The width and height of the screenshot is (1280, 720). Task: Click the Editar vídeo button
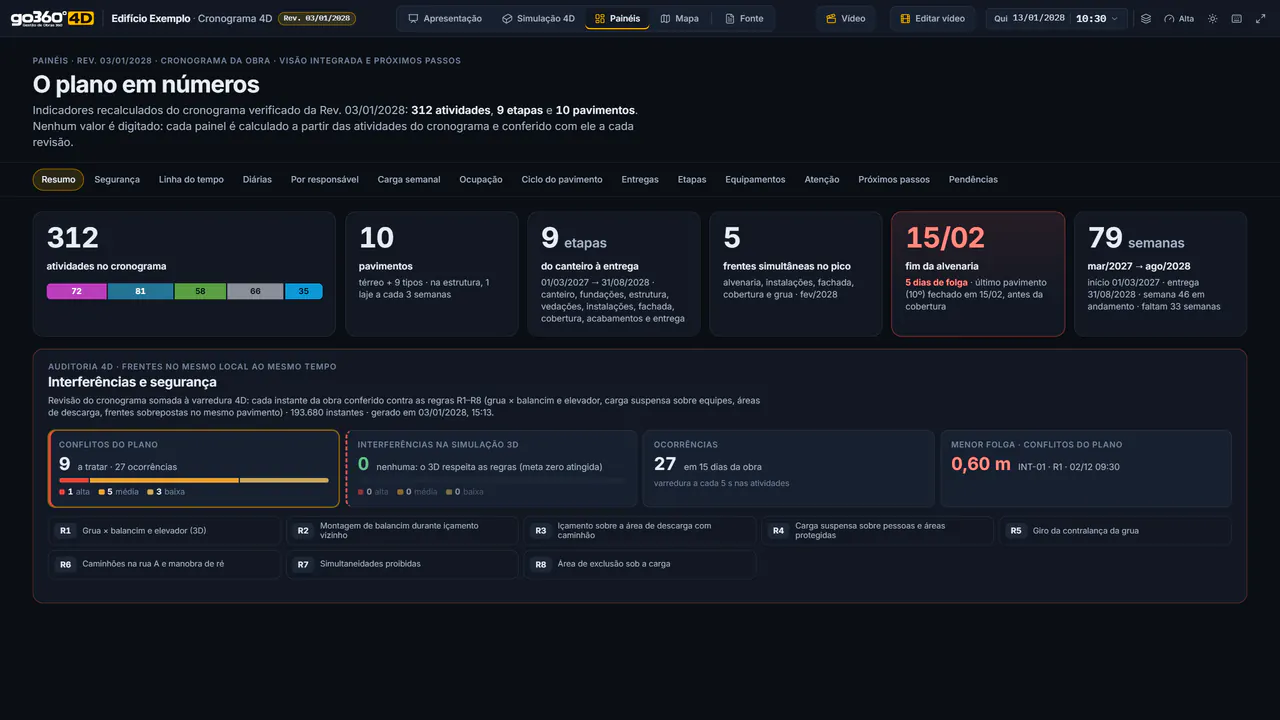pos(933,19)
